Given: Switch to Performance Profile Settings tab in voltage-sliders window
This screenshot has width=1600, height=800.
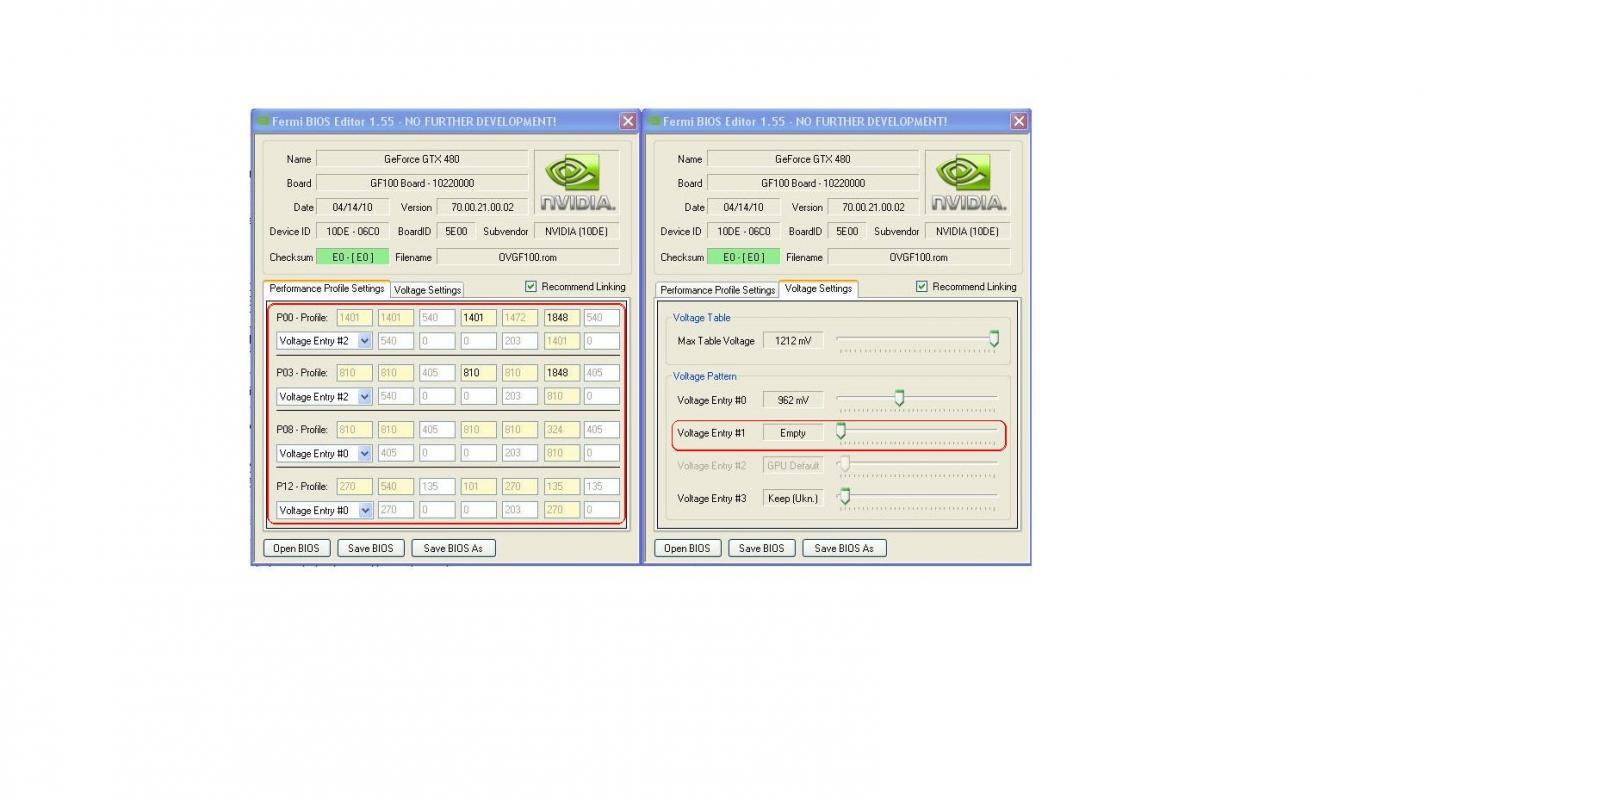Looking at the screenshot, I should (717, 290).
